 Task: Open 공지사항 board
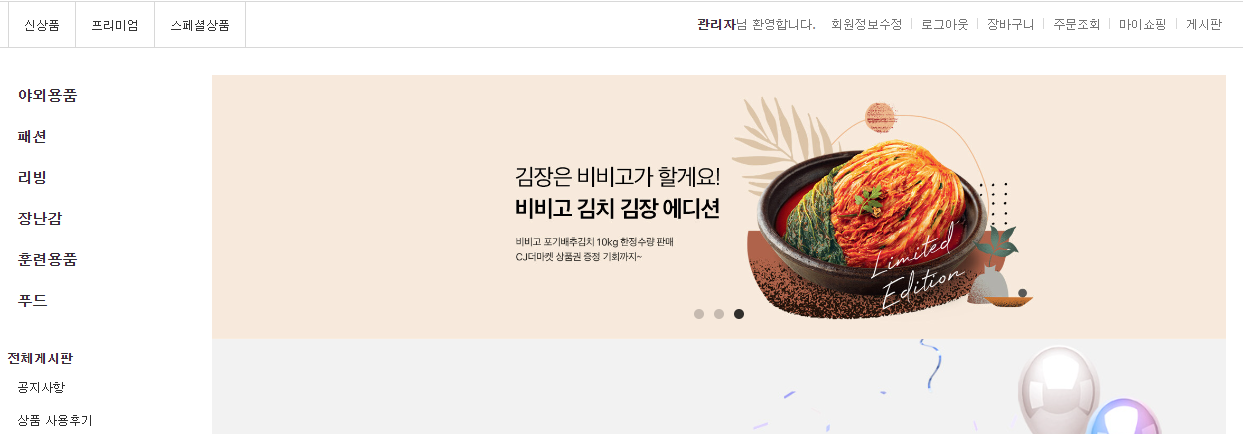pos(41,388)
